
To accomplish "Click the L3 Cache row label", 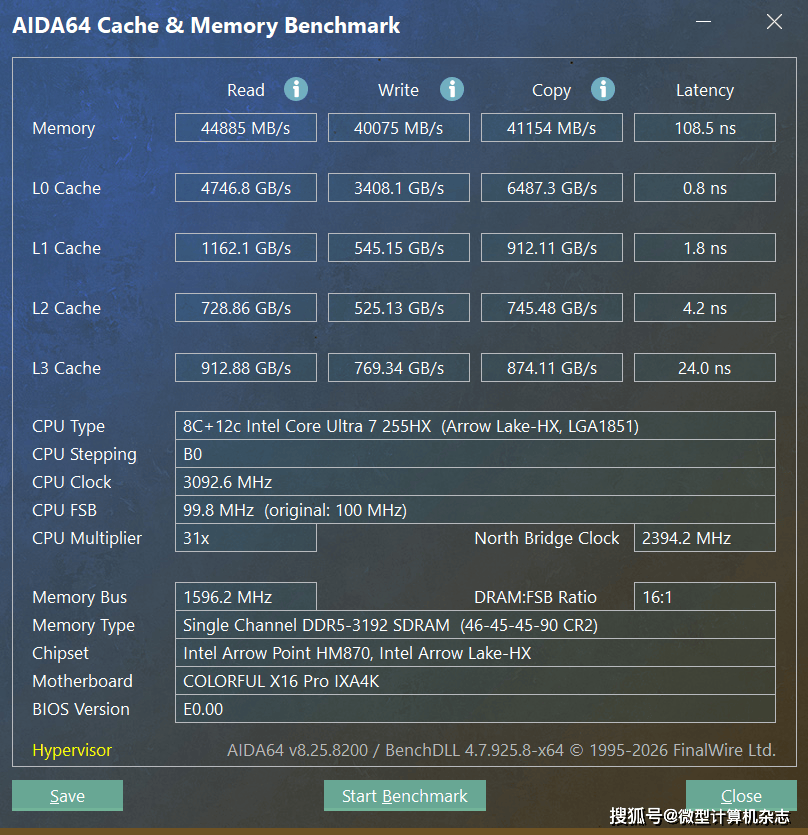I will pos(67,368).
